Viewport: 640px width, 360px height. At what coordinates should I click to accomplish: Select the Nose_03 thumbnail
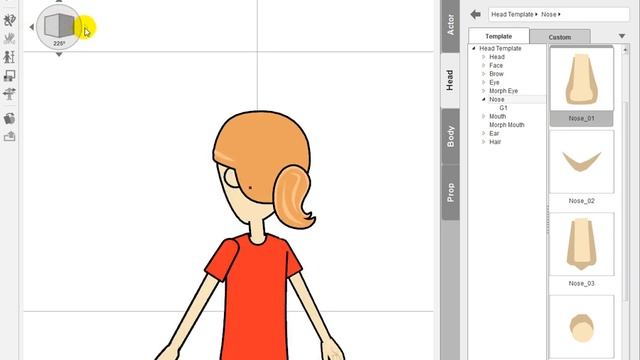(x=582, y=244)
